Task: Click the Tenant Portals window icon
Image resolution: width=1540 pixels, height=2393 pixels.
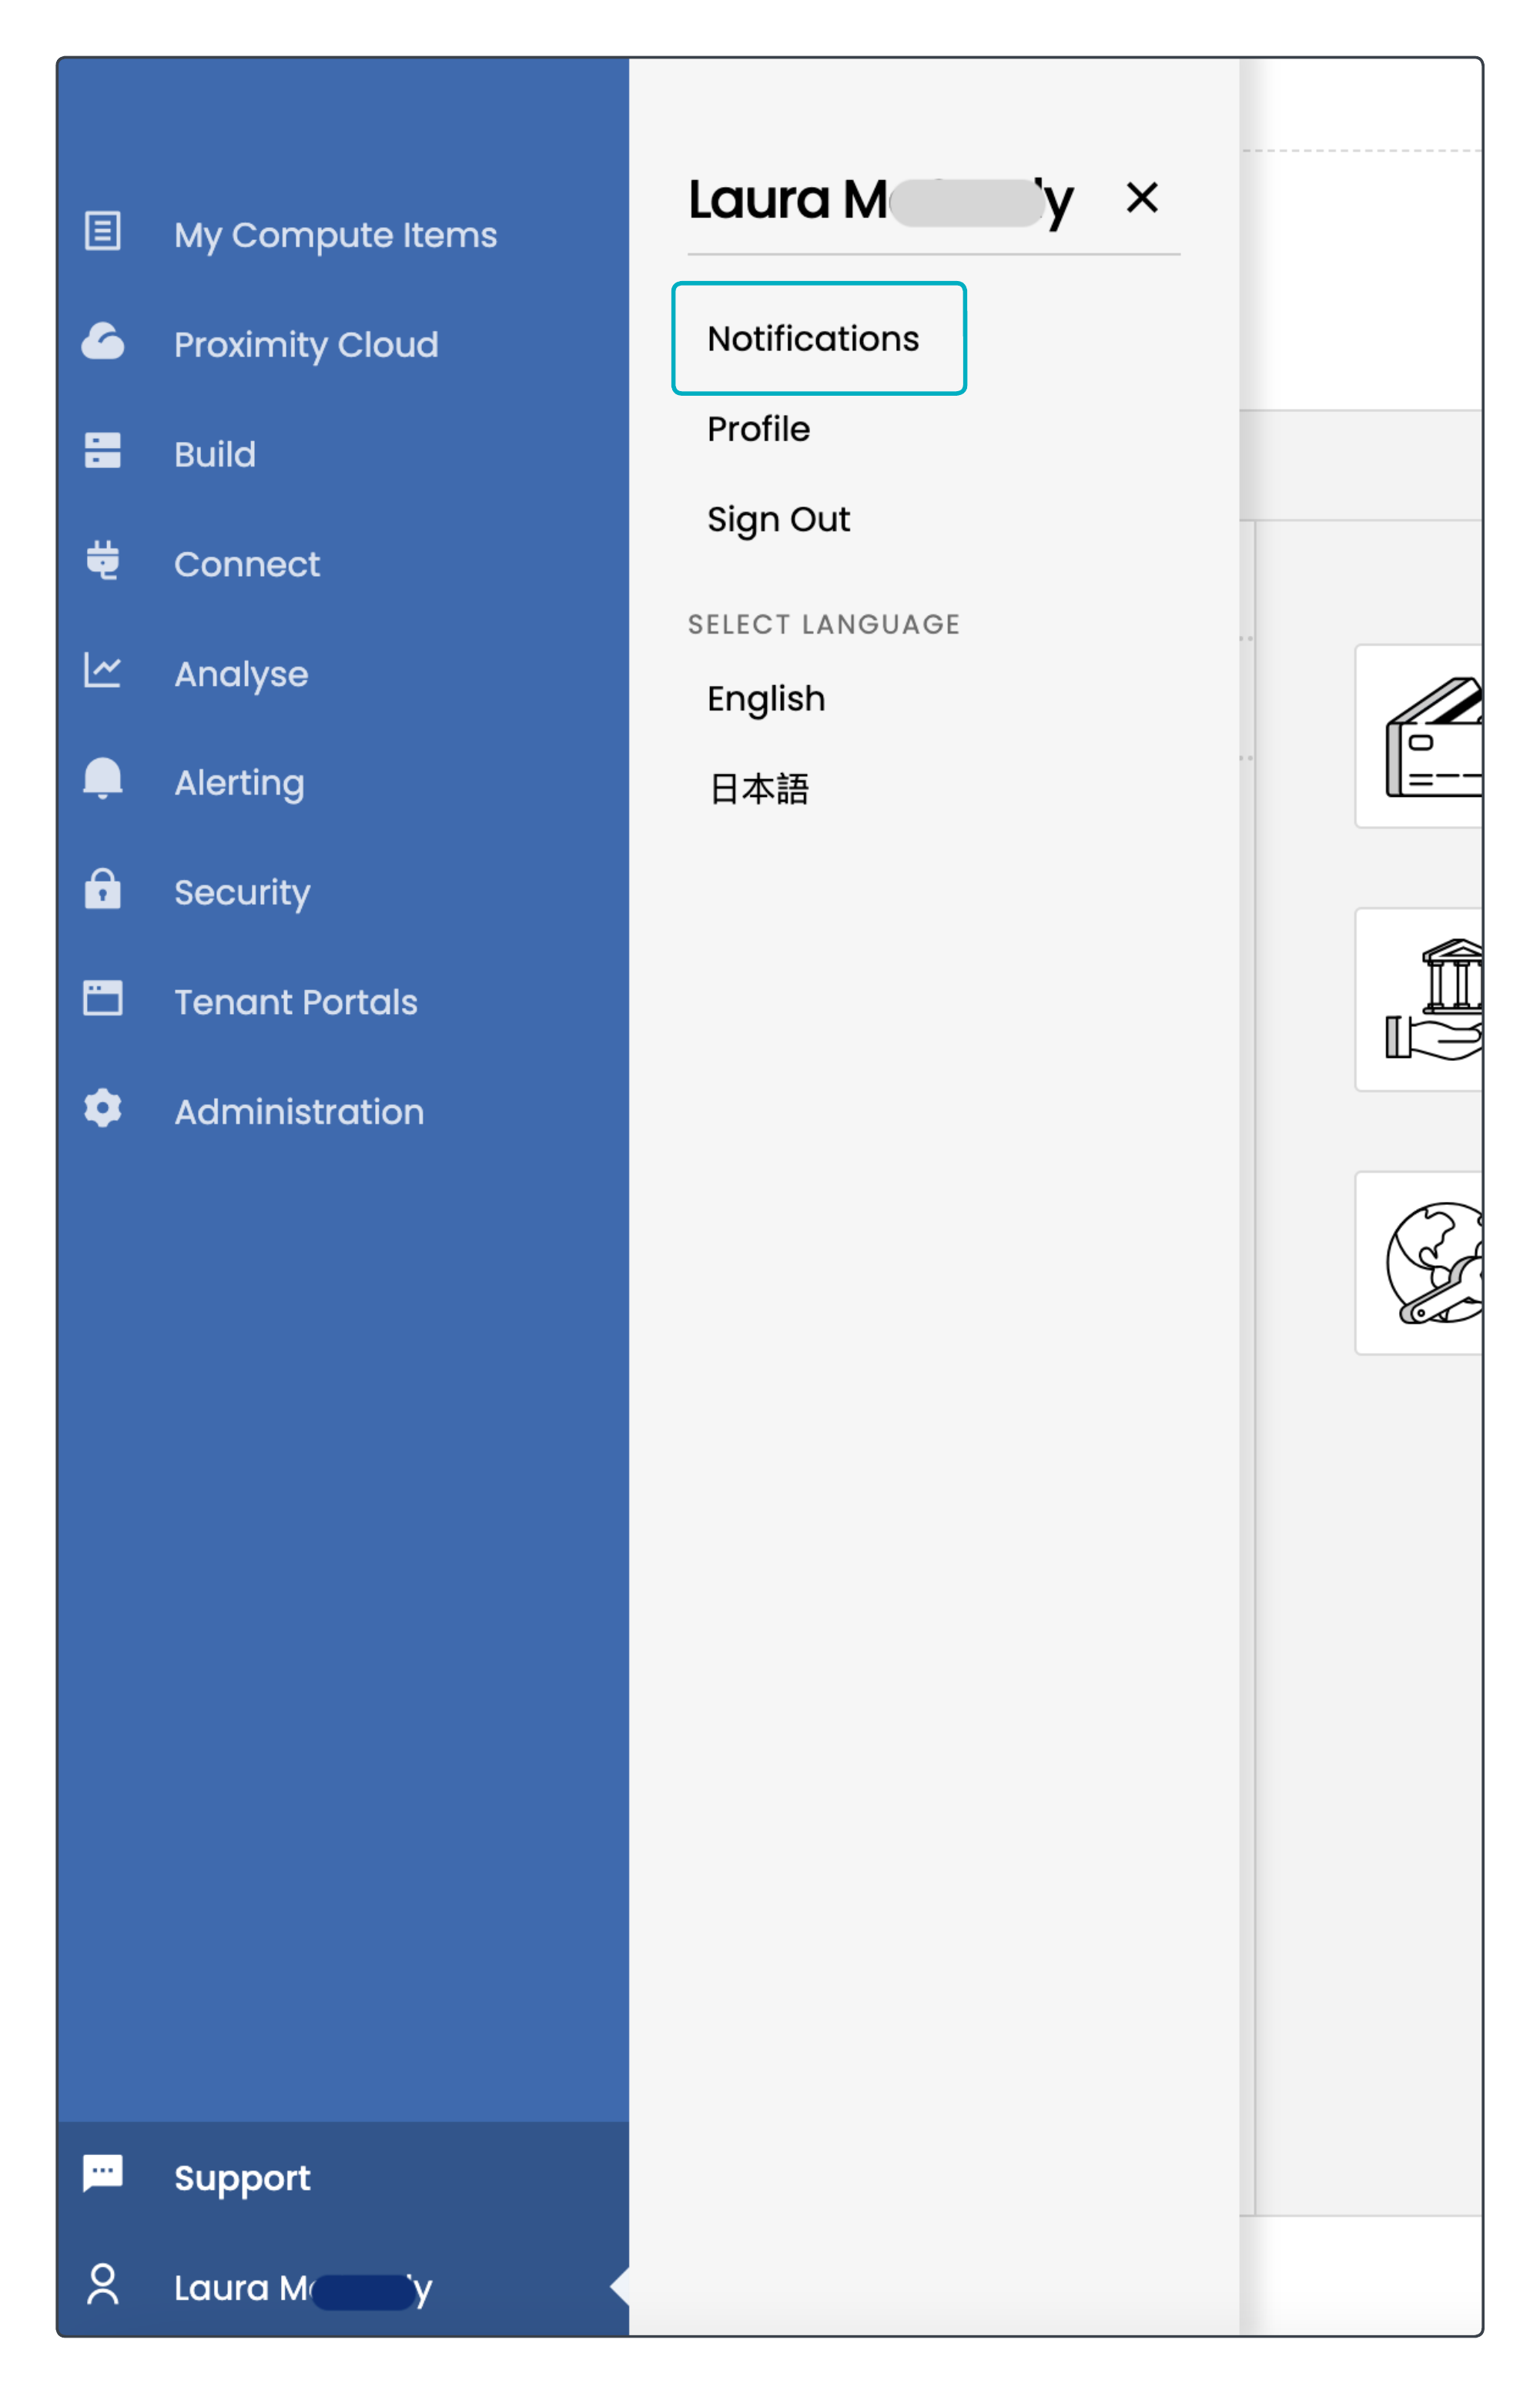Action: tap(102, 999)
